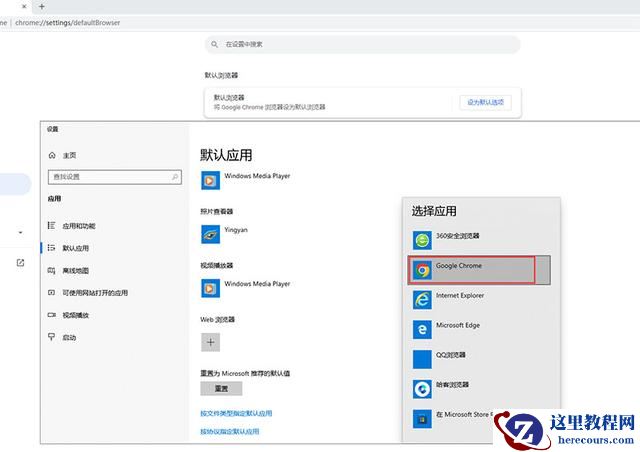Viewport: 640px width, 452px height.
Task: Click the Microsoft Store icon in app picker
Action: click(x=422, y=419)
